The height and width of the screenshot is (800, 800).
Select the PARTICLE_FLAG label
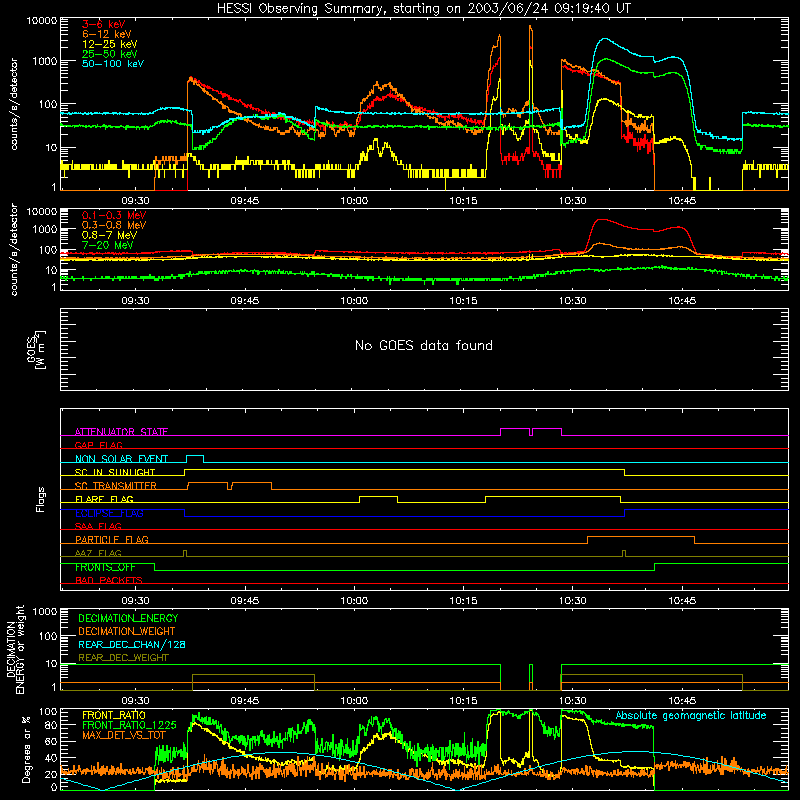click(x=112, y=539)
